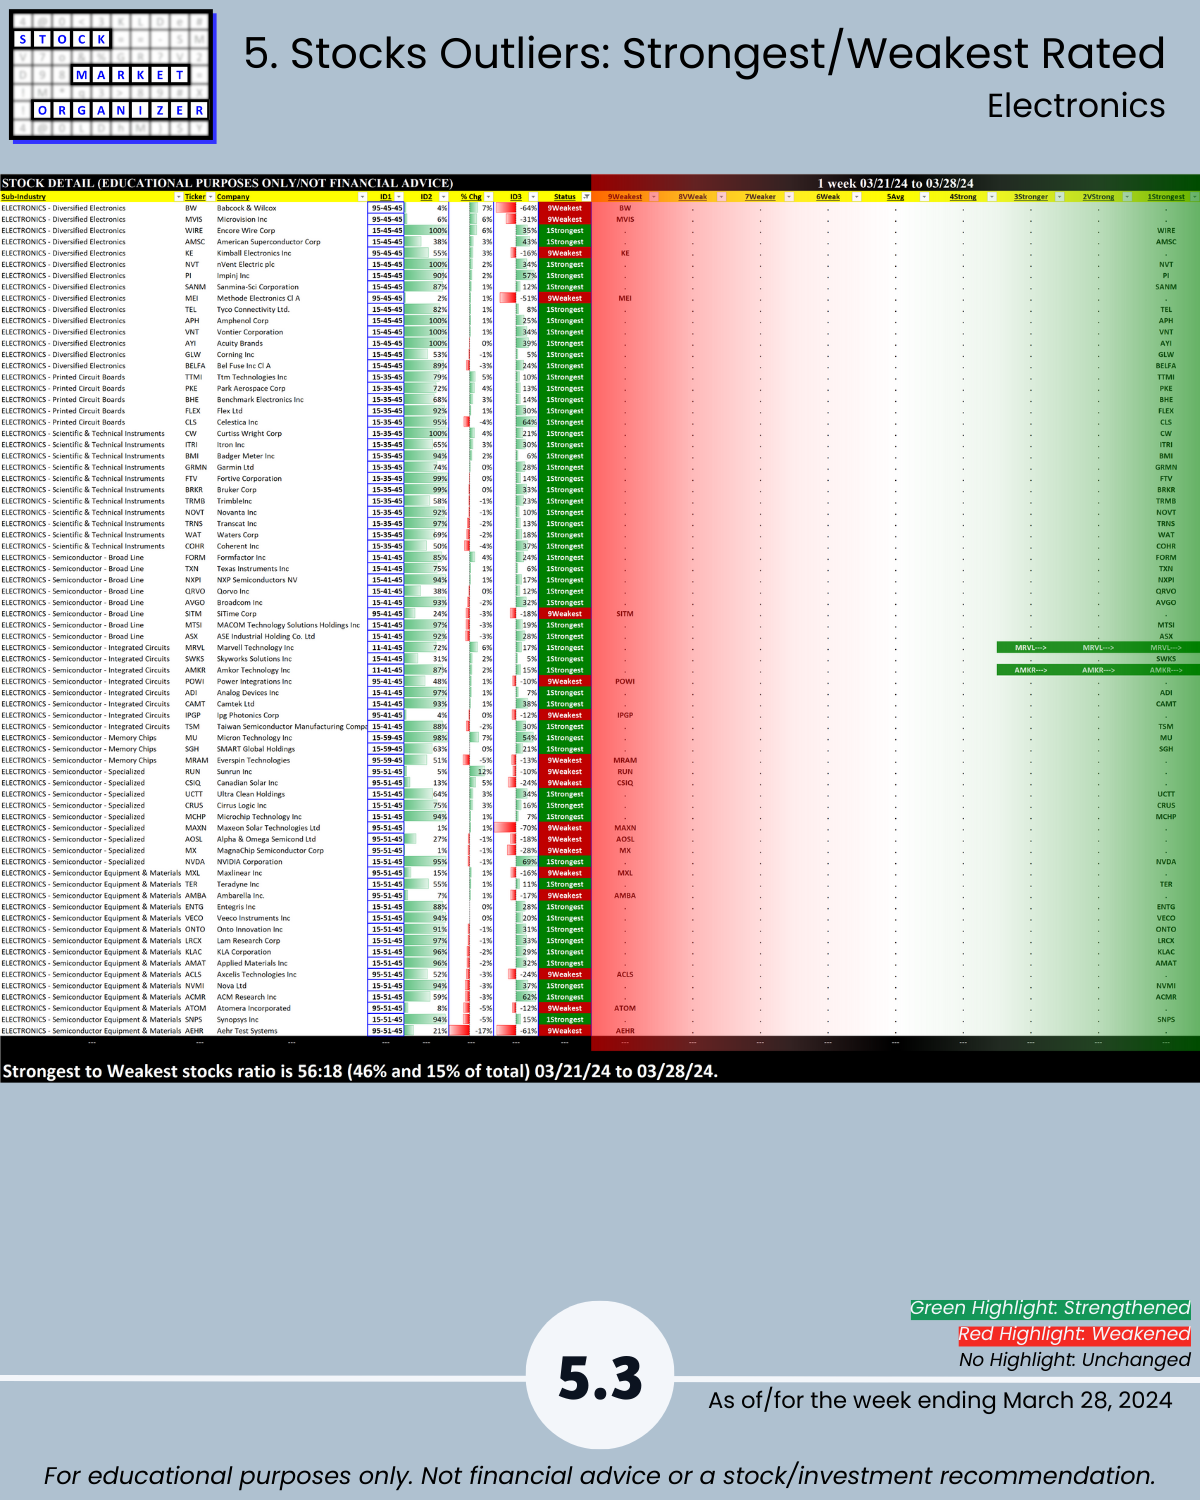Click ID1 value for Aehr Test Systems
The image size is (1200, 1500).
pyautogui.click(x=387, y=1031)
